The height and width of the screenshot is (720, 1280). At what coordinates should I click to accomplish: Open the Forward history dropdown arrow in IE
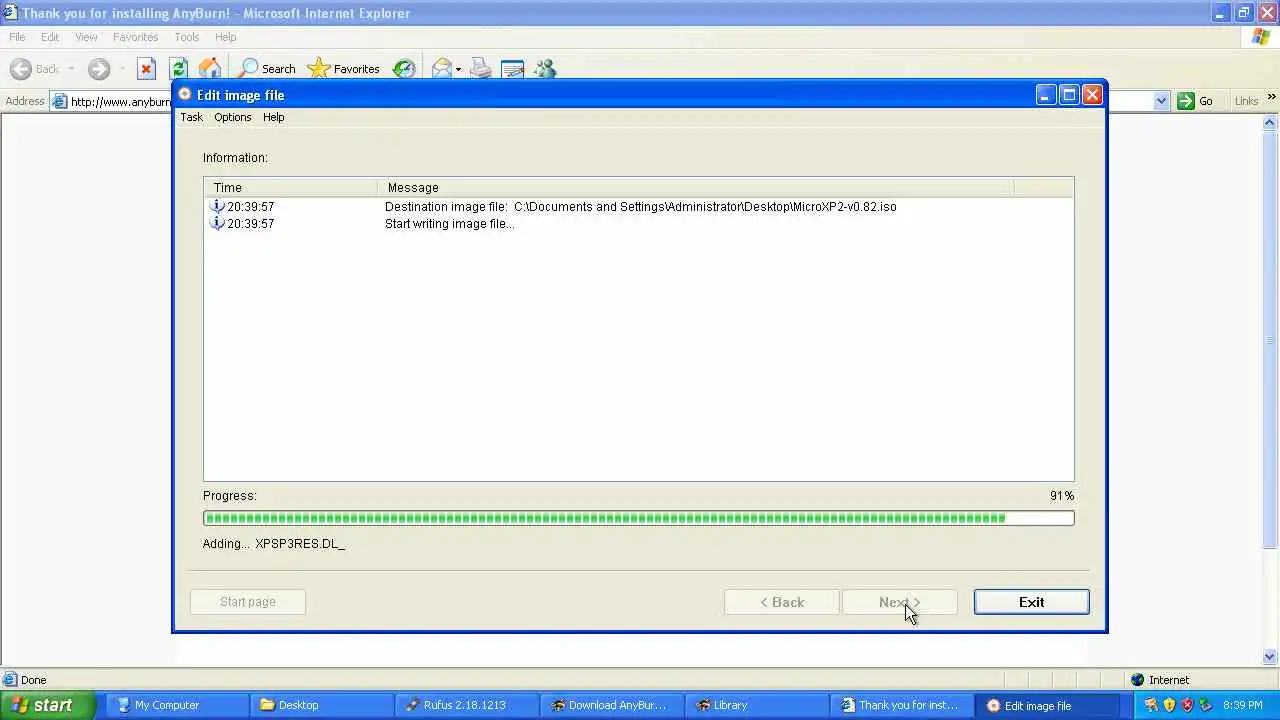tap(121, 69)
